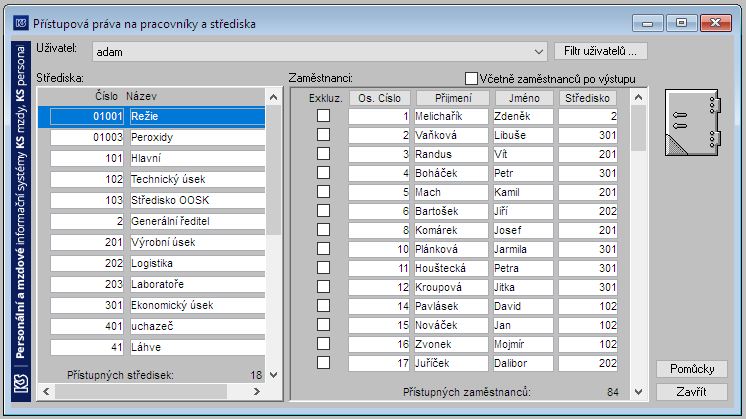Sort by the Jméno column header
Viewport: 746px width, 419px height.
[524, 98]
